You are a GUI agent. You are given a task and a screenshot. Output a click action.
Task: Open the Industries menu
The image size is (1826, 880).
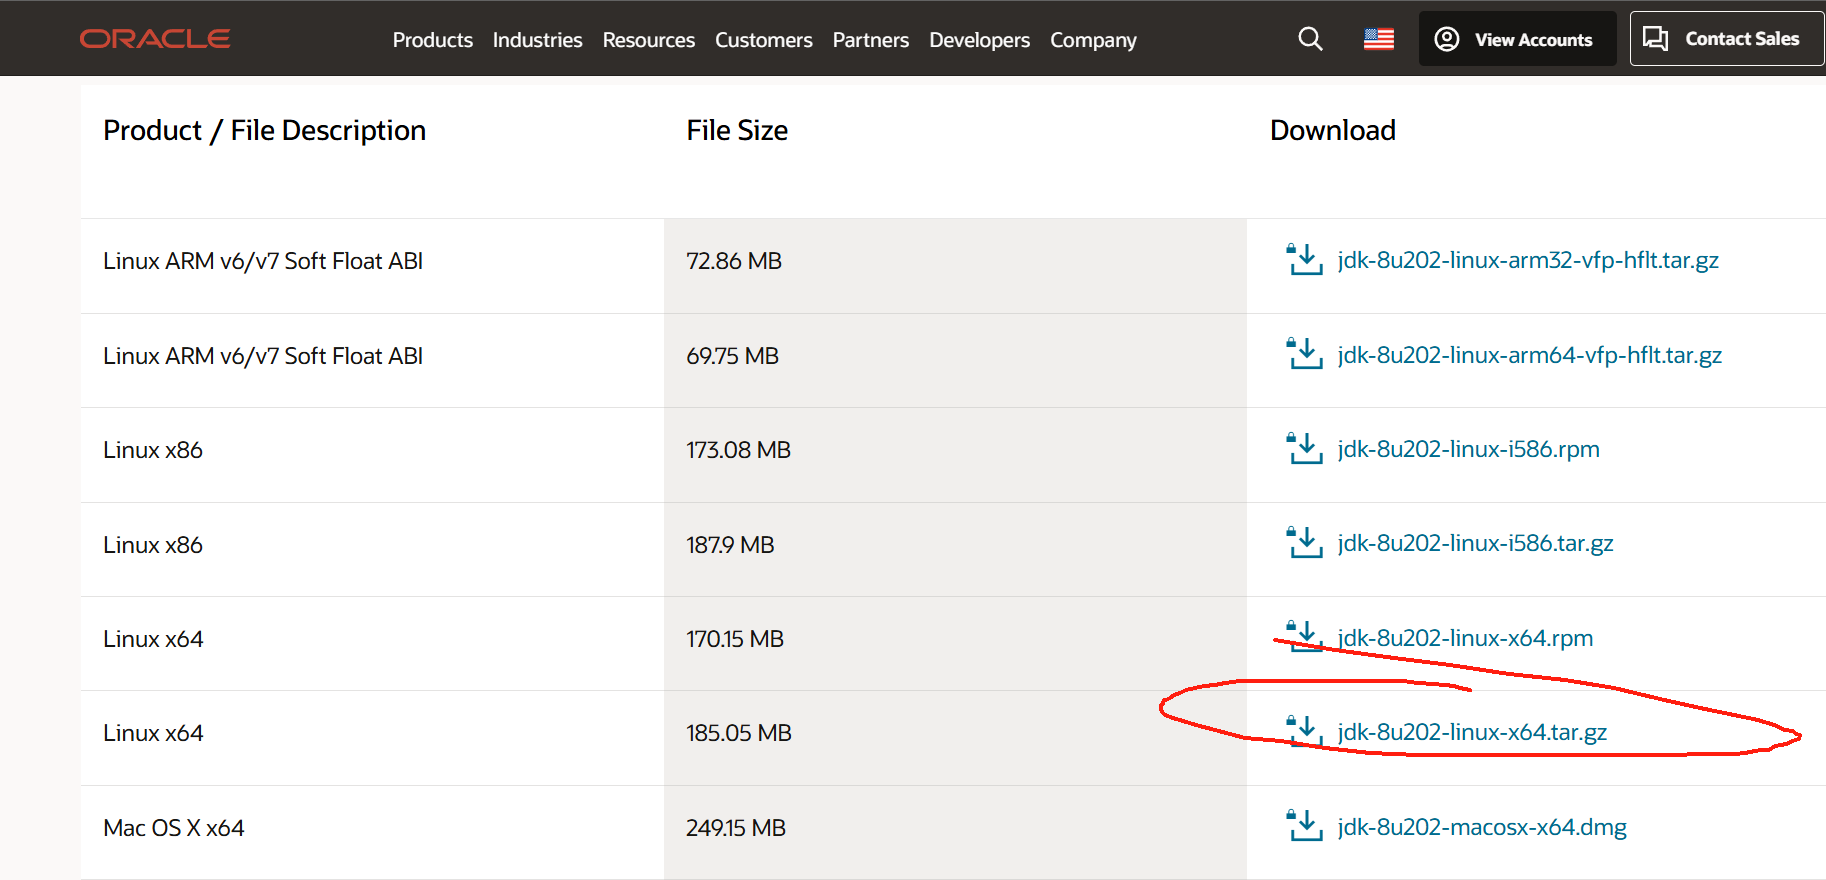[x=537, y=40]
